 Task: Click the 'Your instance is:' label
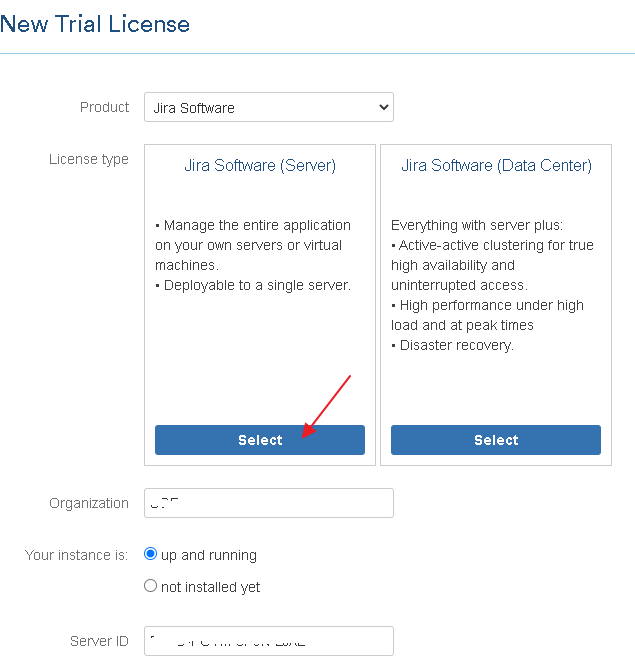[76, 555]
